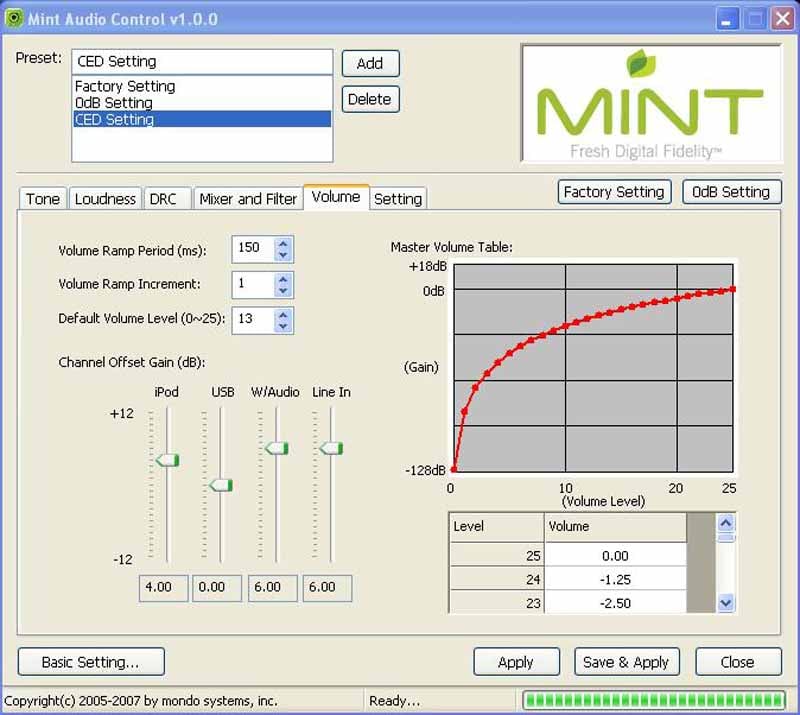Decrease Volume Ramp Increment with down arrow
Screen dimensions: 800x715
pos(283,290)
